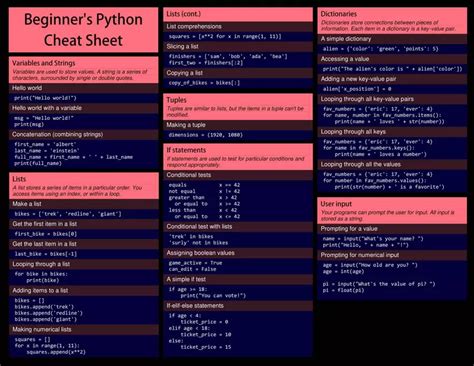Select the "List comprehensions" subheading

[x=194, y=26]
